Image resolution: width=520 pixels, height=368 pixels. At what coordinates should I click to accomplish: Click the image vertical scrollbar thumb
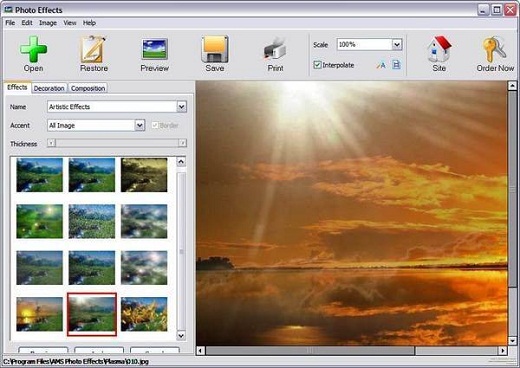coord(512,189)
